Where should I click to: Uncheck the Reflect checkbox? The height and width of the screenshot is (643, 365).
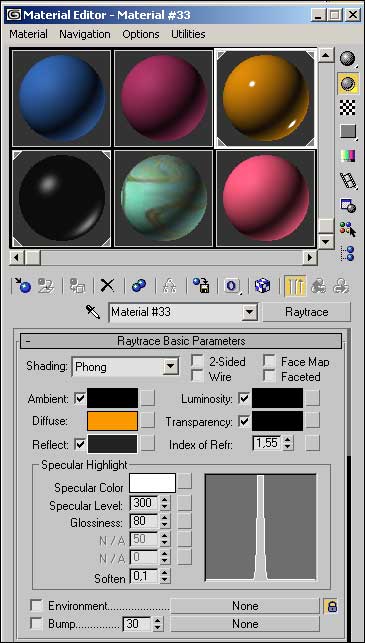pos(80,444)
